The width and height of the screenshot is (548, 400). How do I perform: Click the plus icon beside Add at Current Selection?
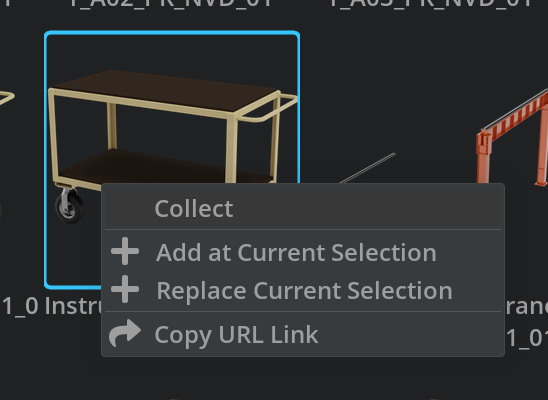coord(125,251)
